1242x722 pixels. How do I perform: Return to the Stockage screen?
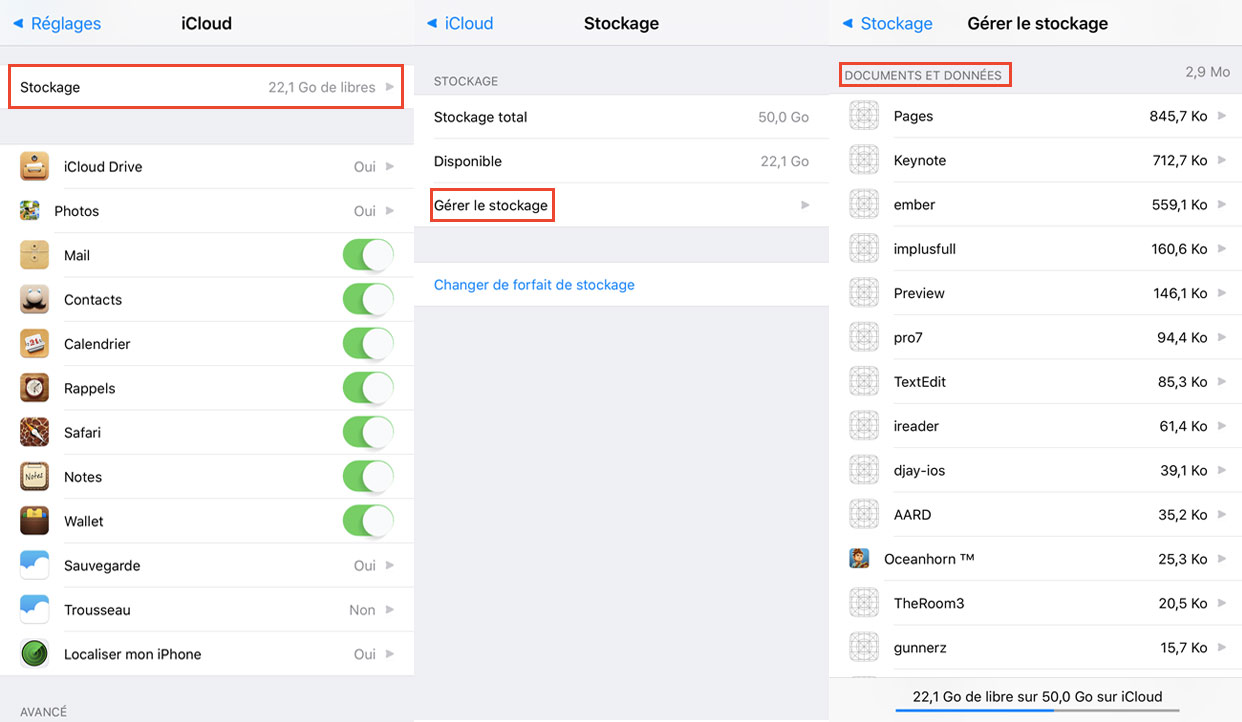(887, 23)
